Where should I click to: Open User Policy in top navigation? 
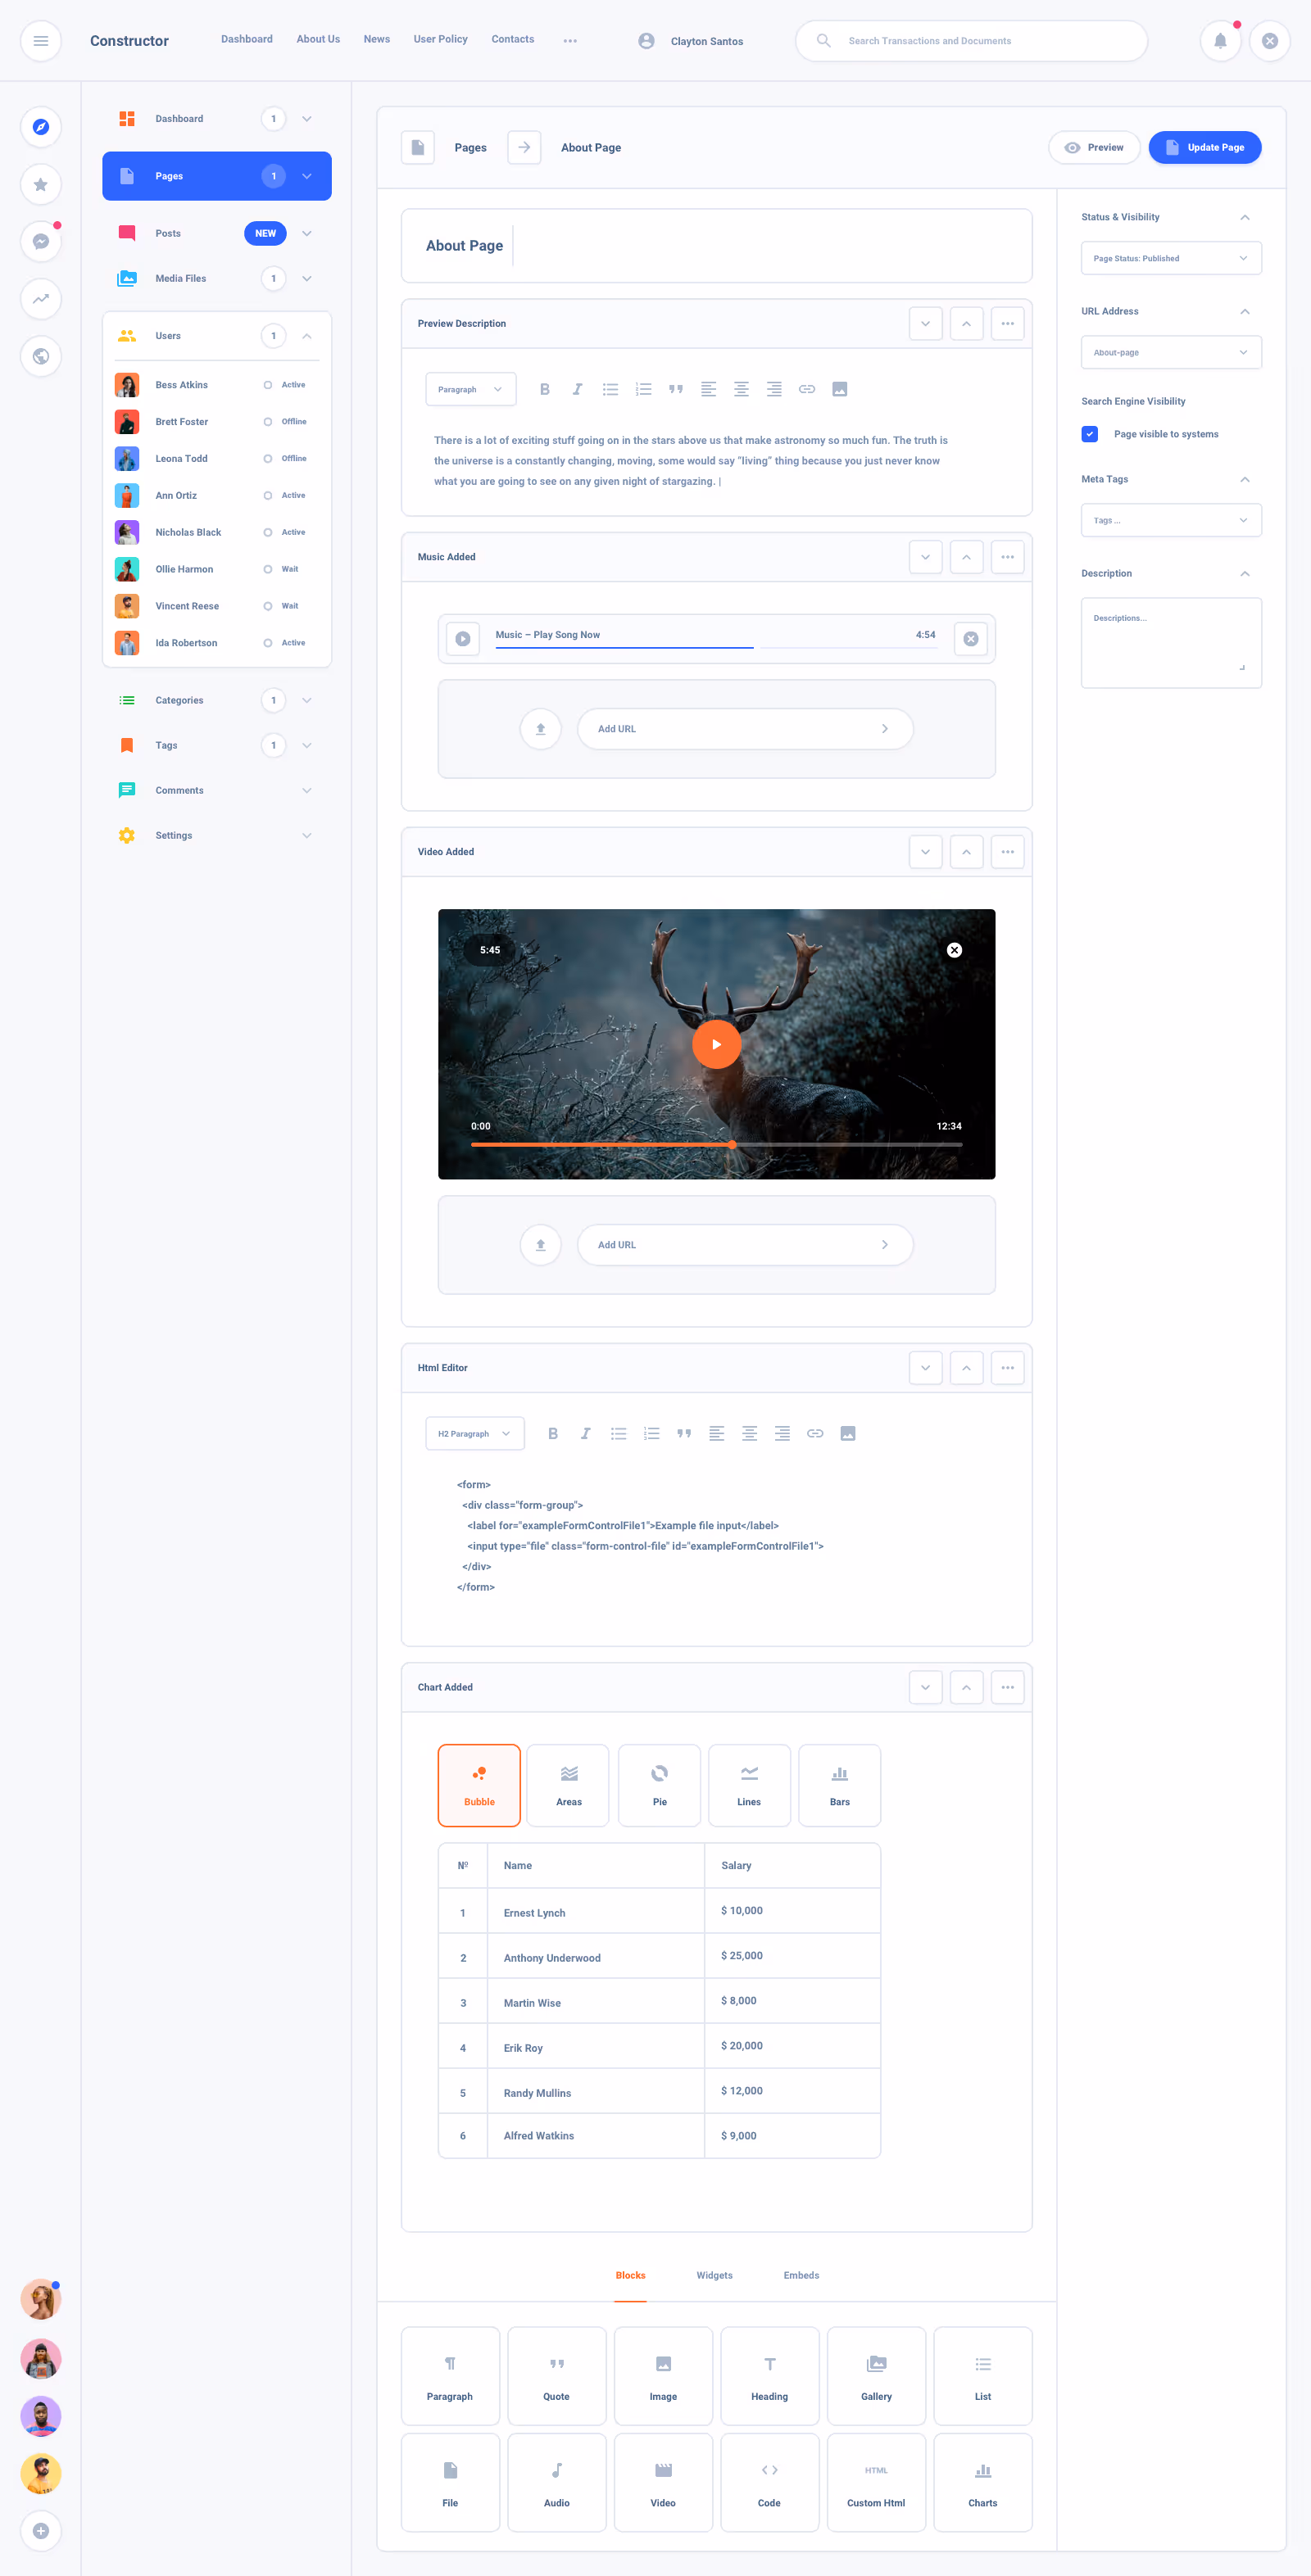click(441, 39)
